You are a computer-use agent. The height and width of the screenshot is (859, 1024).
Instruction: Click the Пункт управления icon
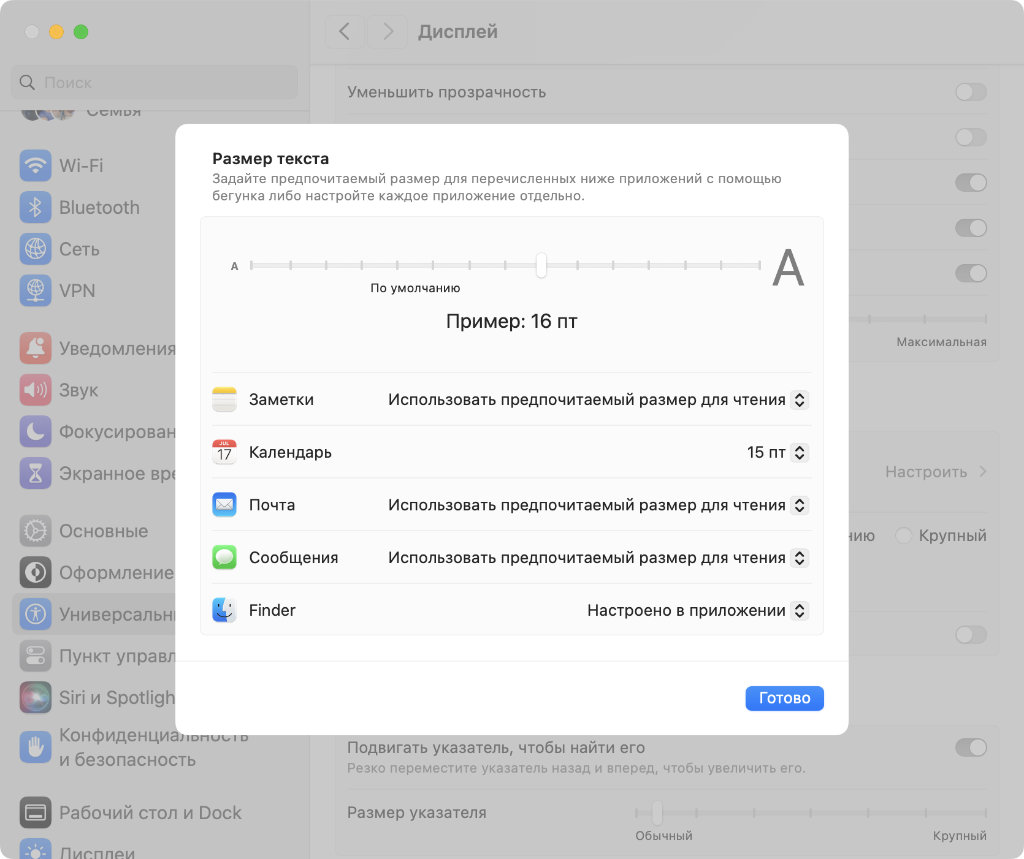click(35, 656)
